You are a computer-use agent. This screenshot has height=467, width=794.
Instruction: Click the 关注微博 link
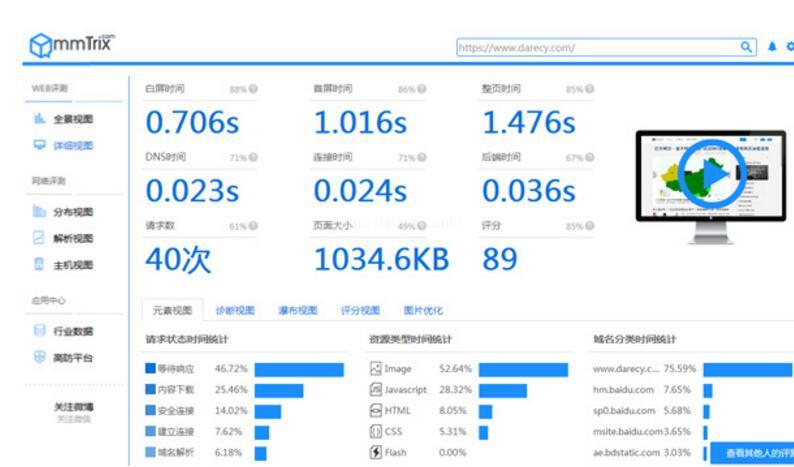[72, 407]
